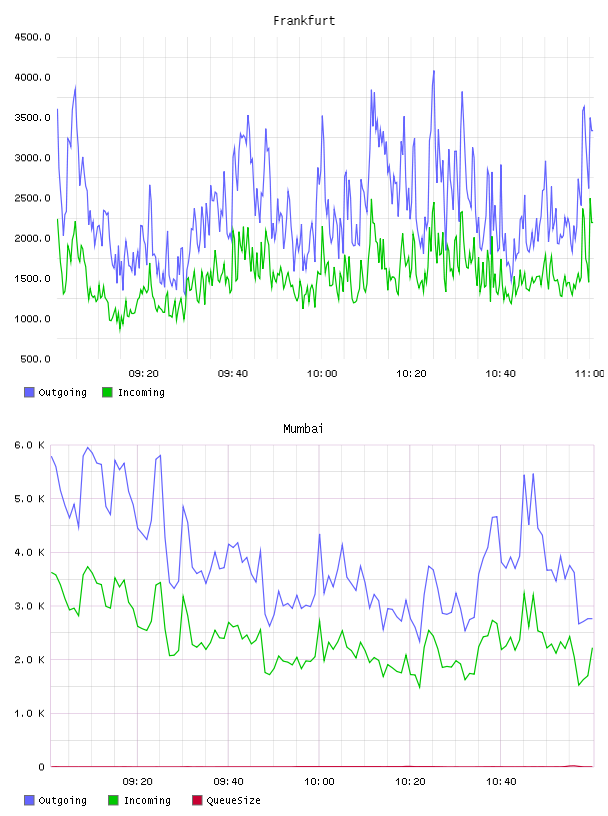Click the 2.0 K y-axis label on Mumbai
Screen dimensions: 608x816
point(29,660)
